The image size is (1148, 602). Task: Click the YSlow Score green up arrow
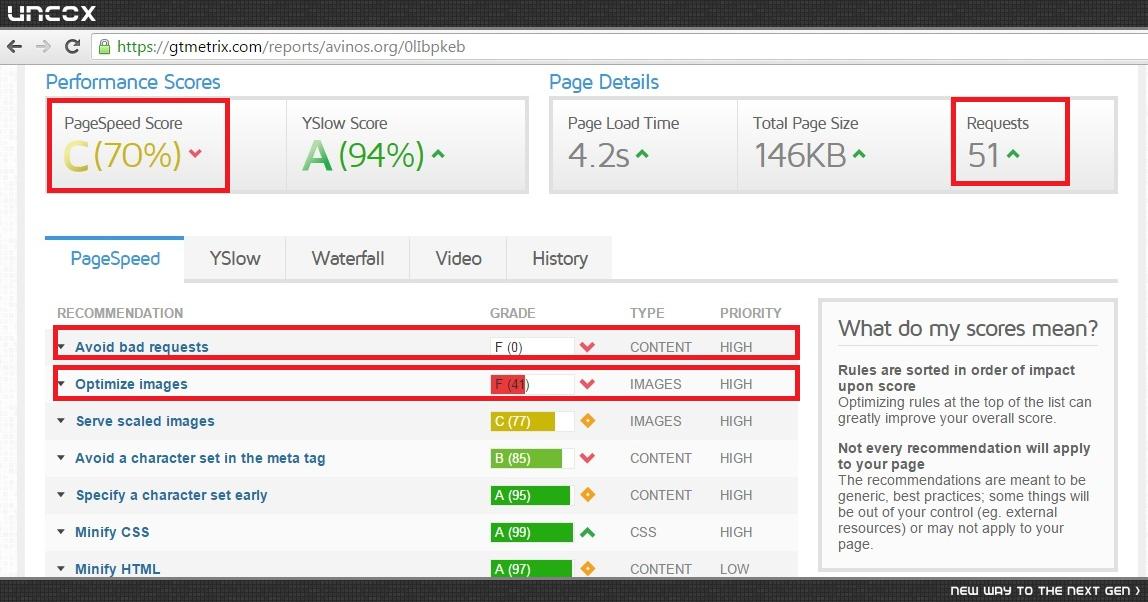click(x=438, y=153)
